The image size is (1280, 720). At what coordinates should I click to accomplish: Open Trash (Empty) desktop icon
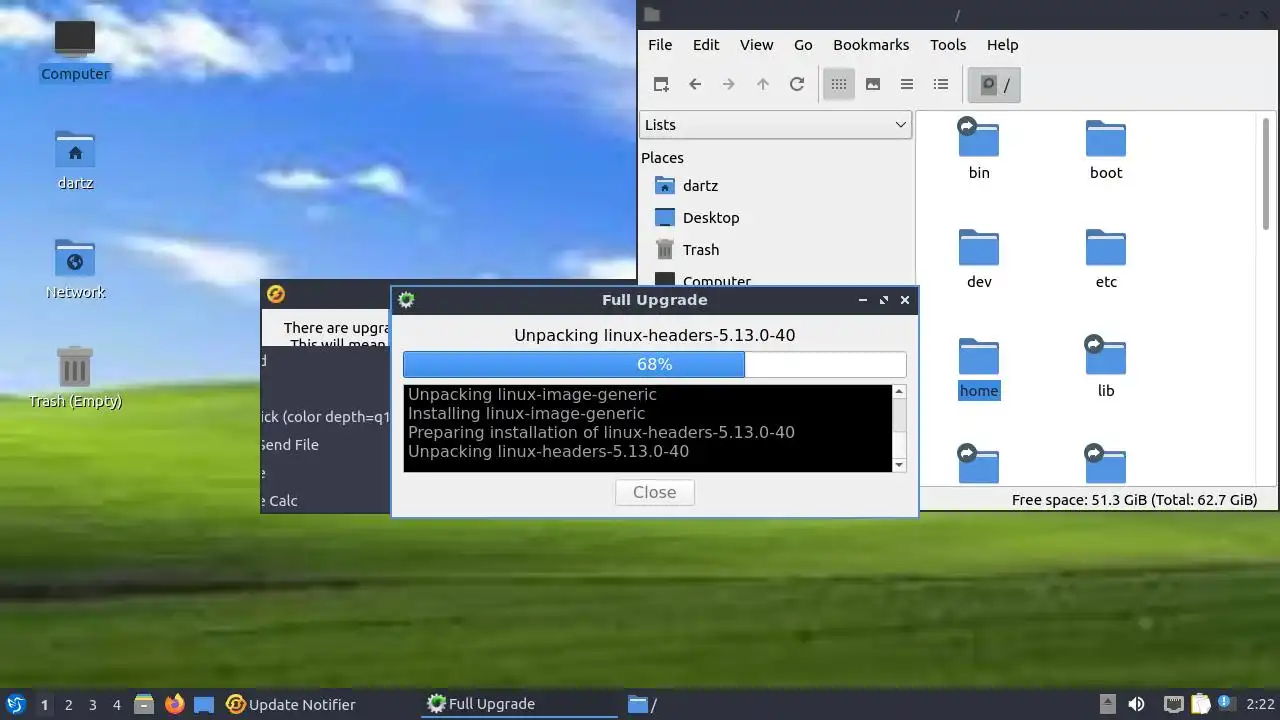coord(75,378)
